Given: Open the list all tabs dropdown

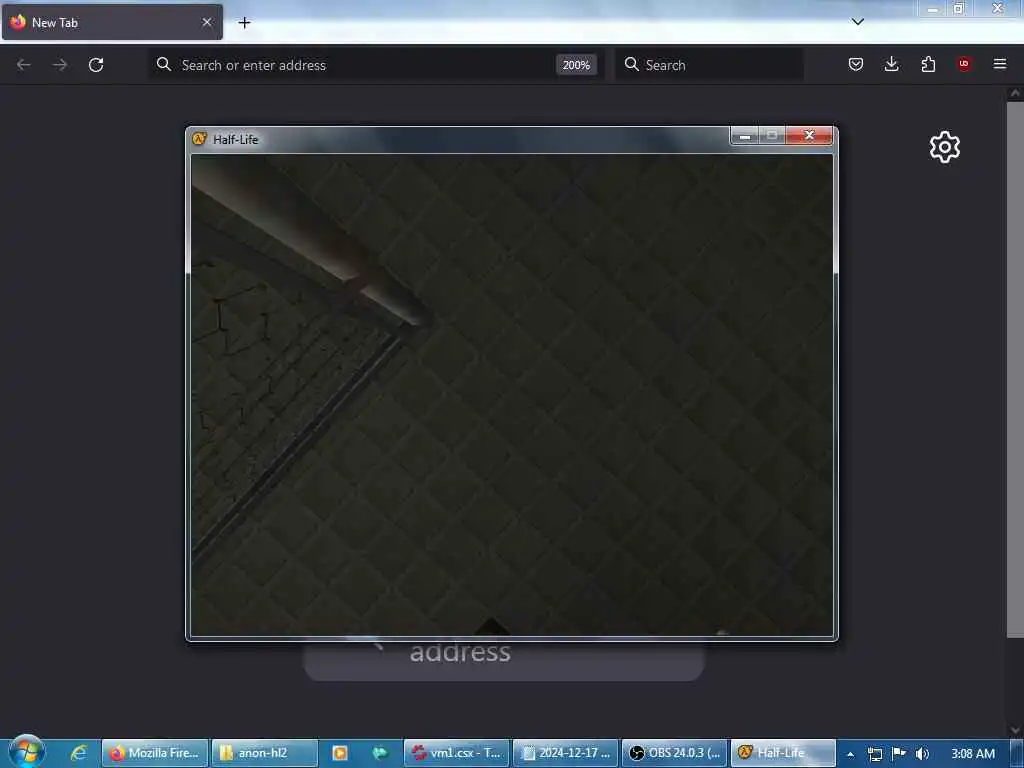Looking at the screenshot, I should [x=857, y=22].
